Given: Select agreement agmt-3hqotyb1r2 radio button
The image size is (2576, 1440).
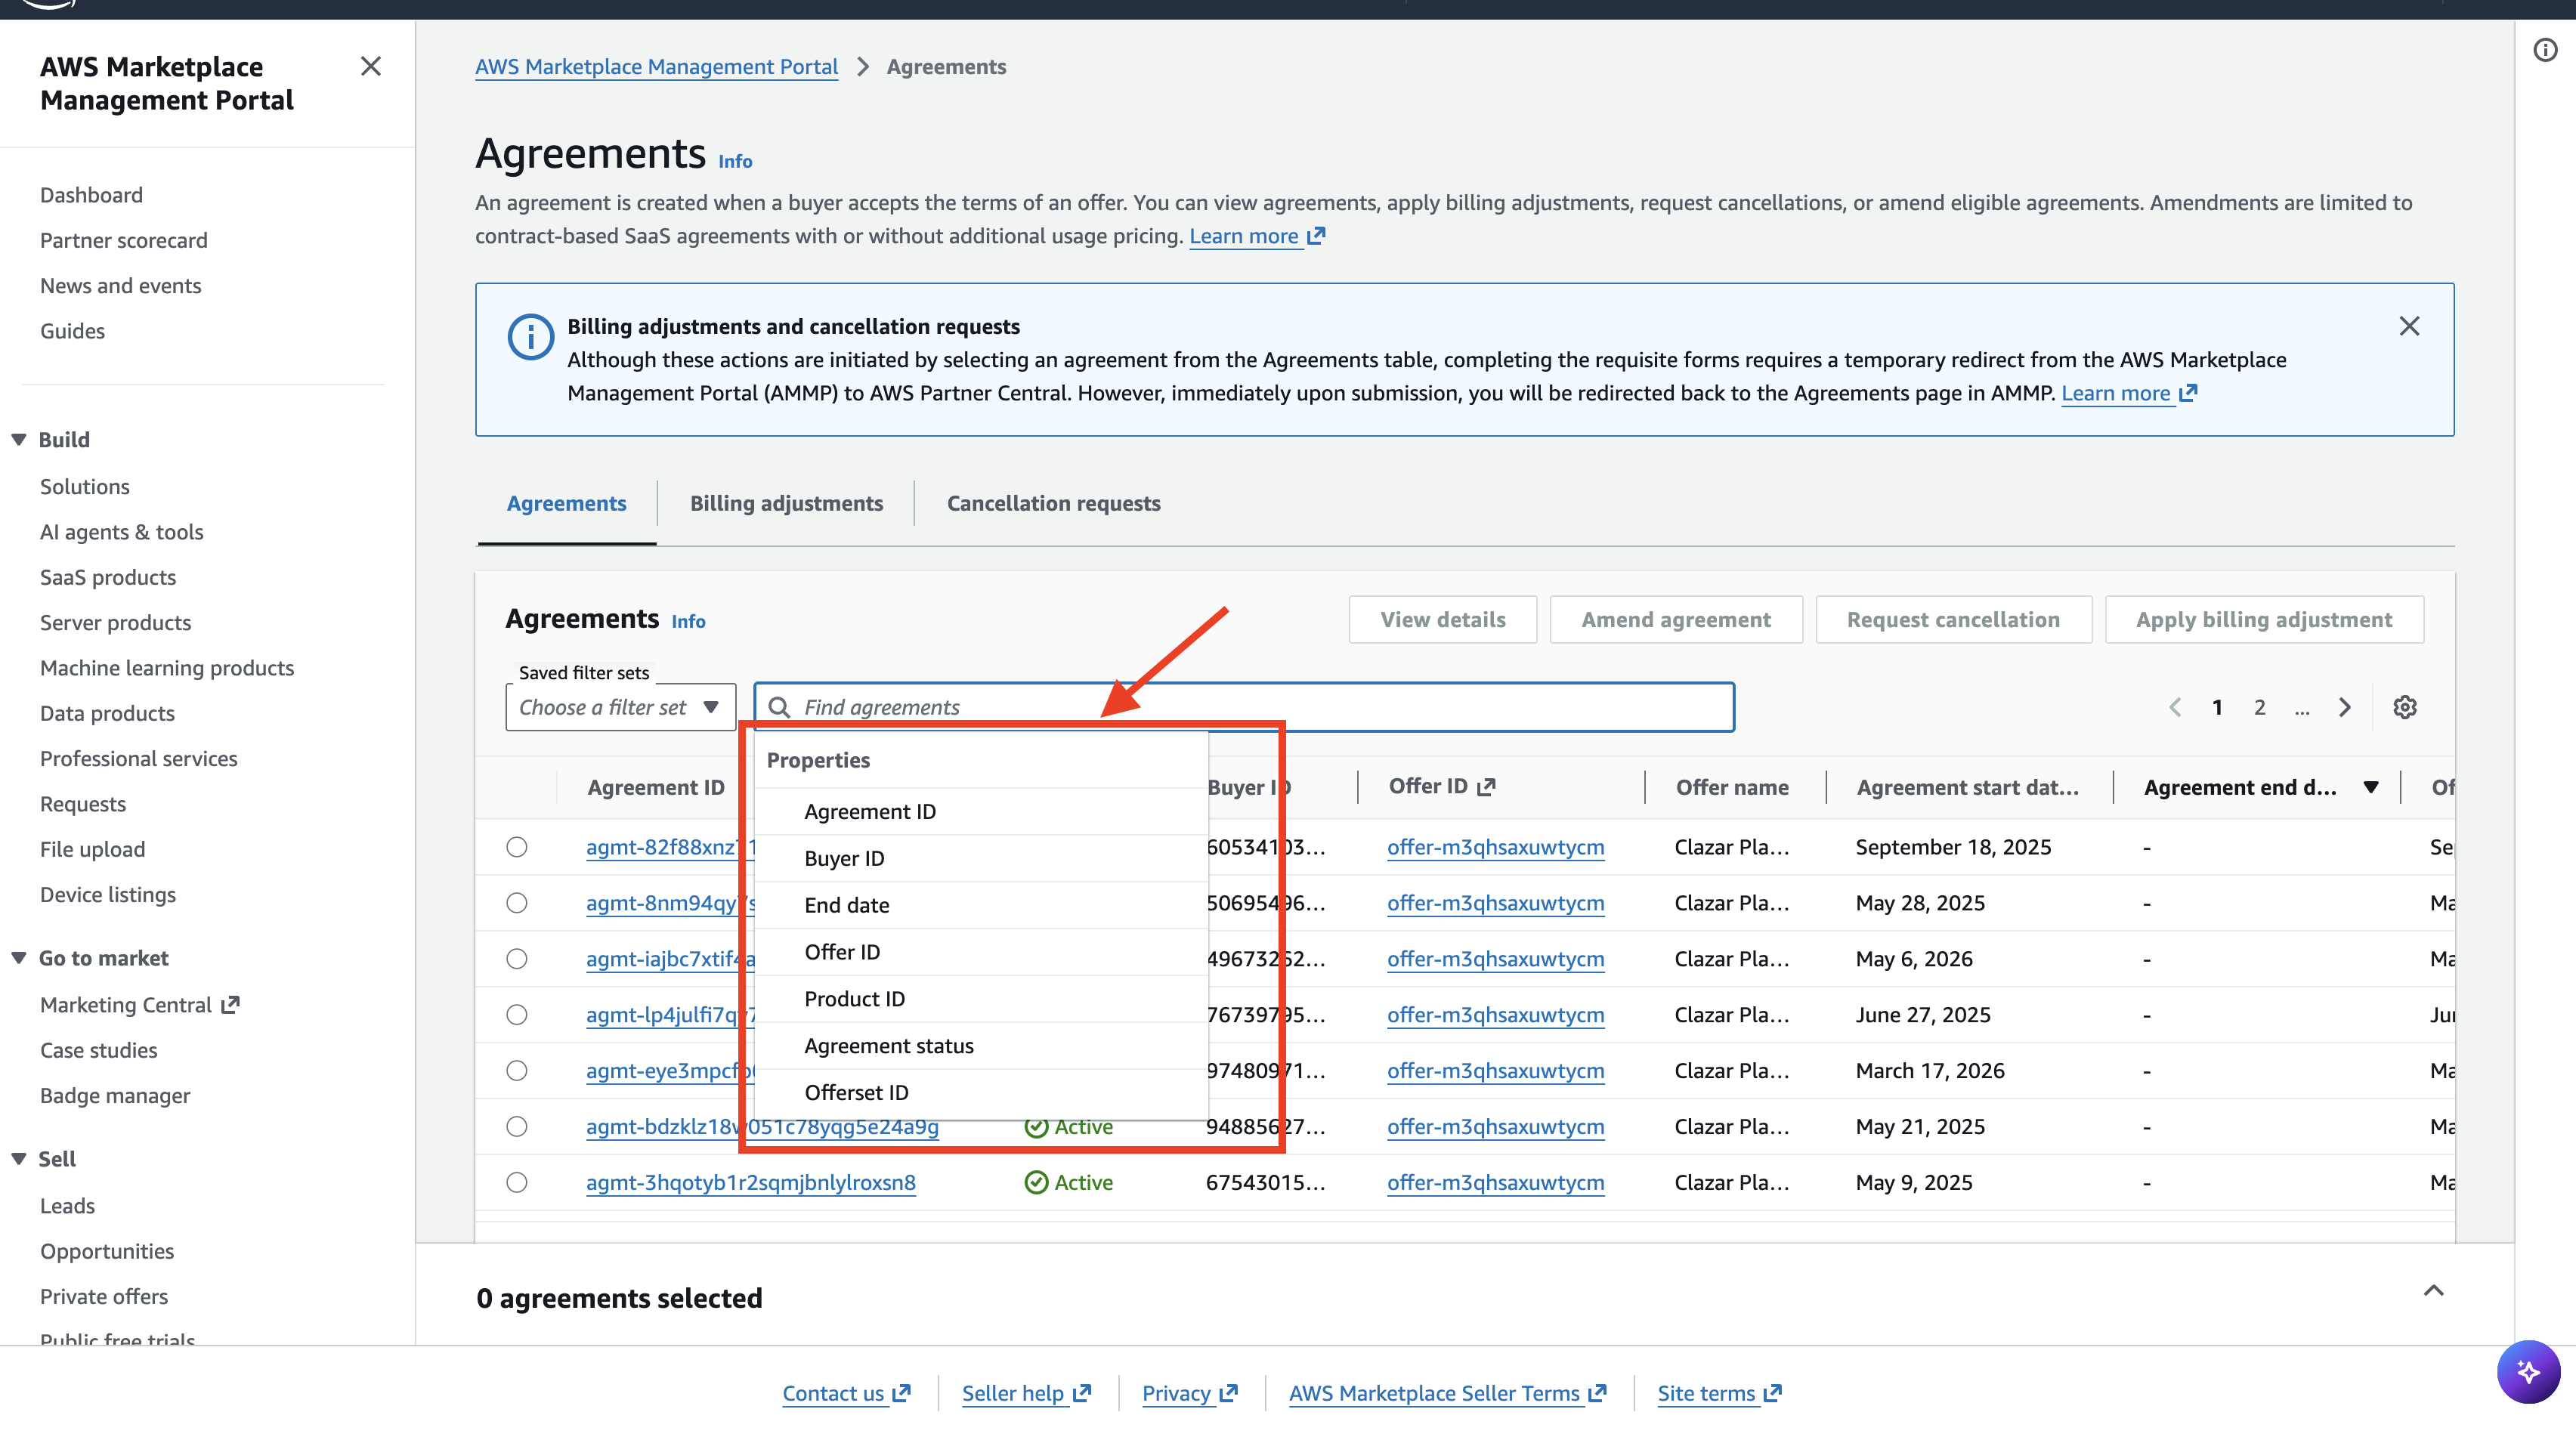Looking at the screenshot, I should [516, 1183].
